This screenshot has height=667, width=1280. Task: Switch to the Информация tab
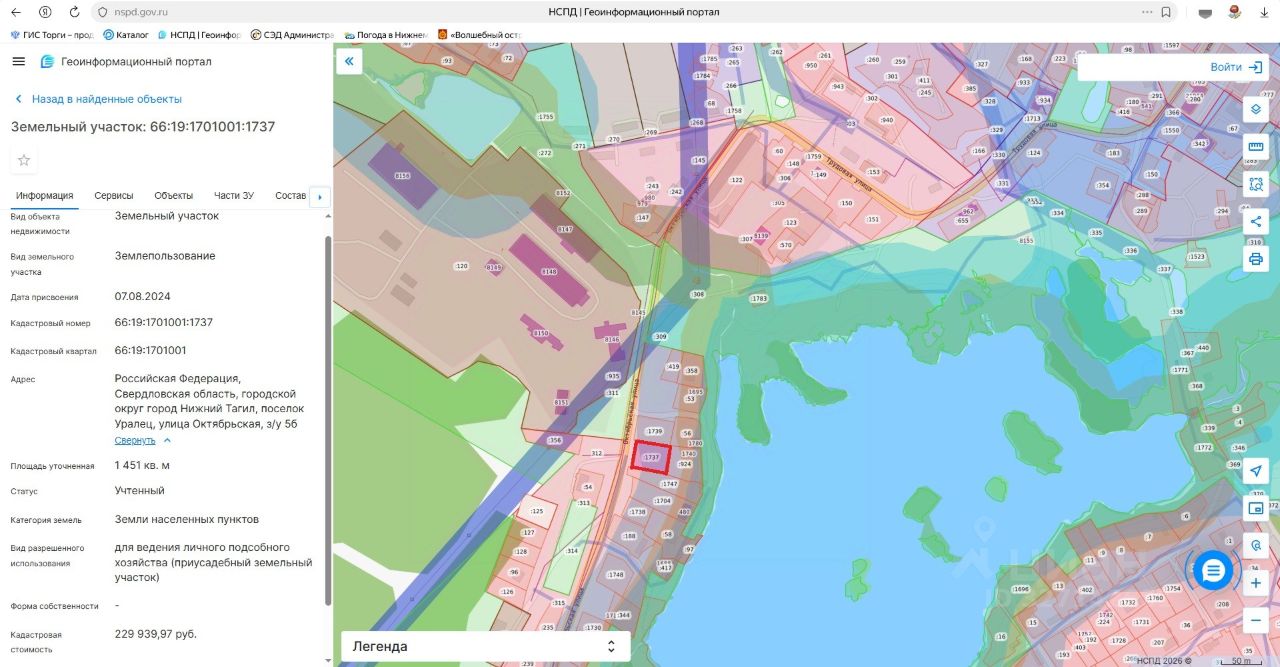[x=45, y=195]
